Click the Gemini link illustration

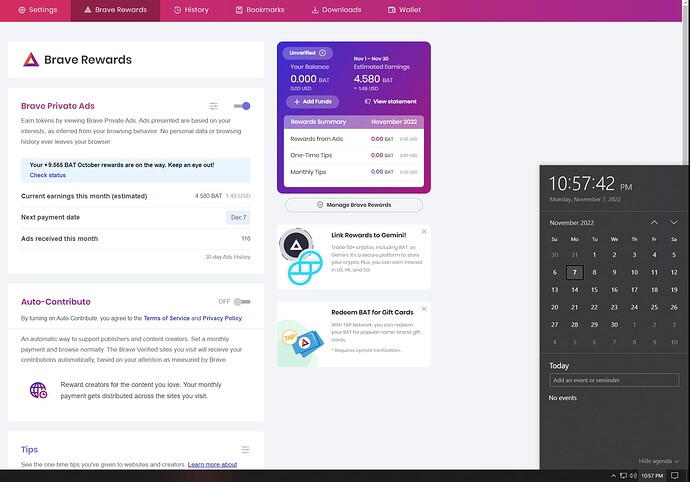click(301, 256)
